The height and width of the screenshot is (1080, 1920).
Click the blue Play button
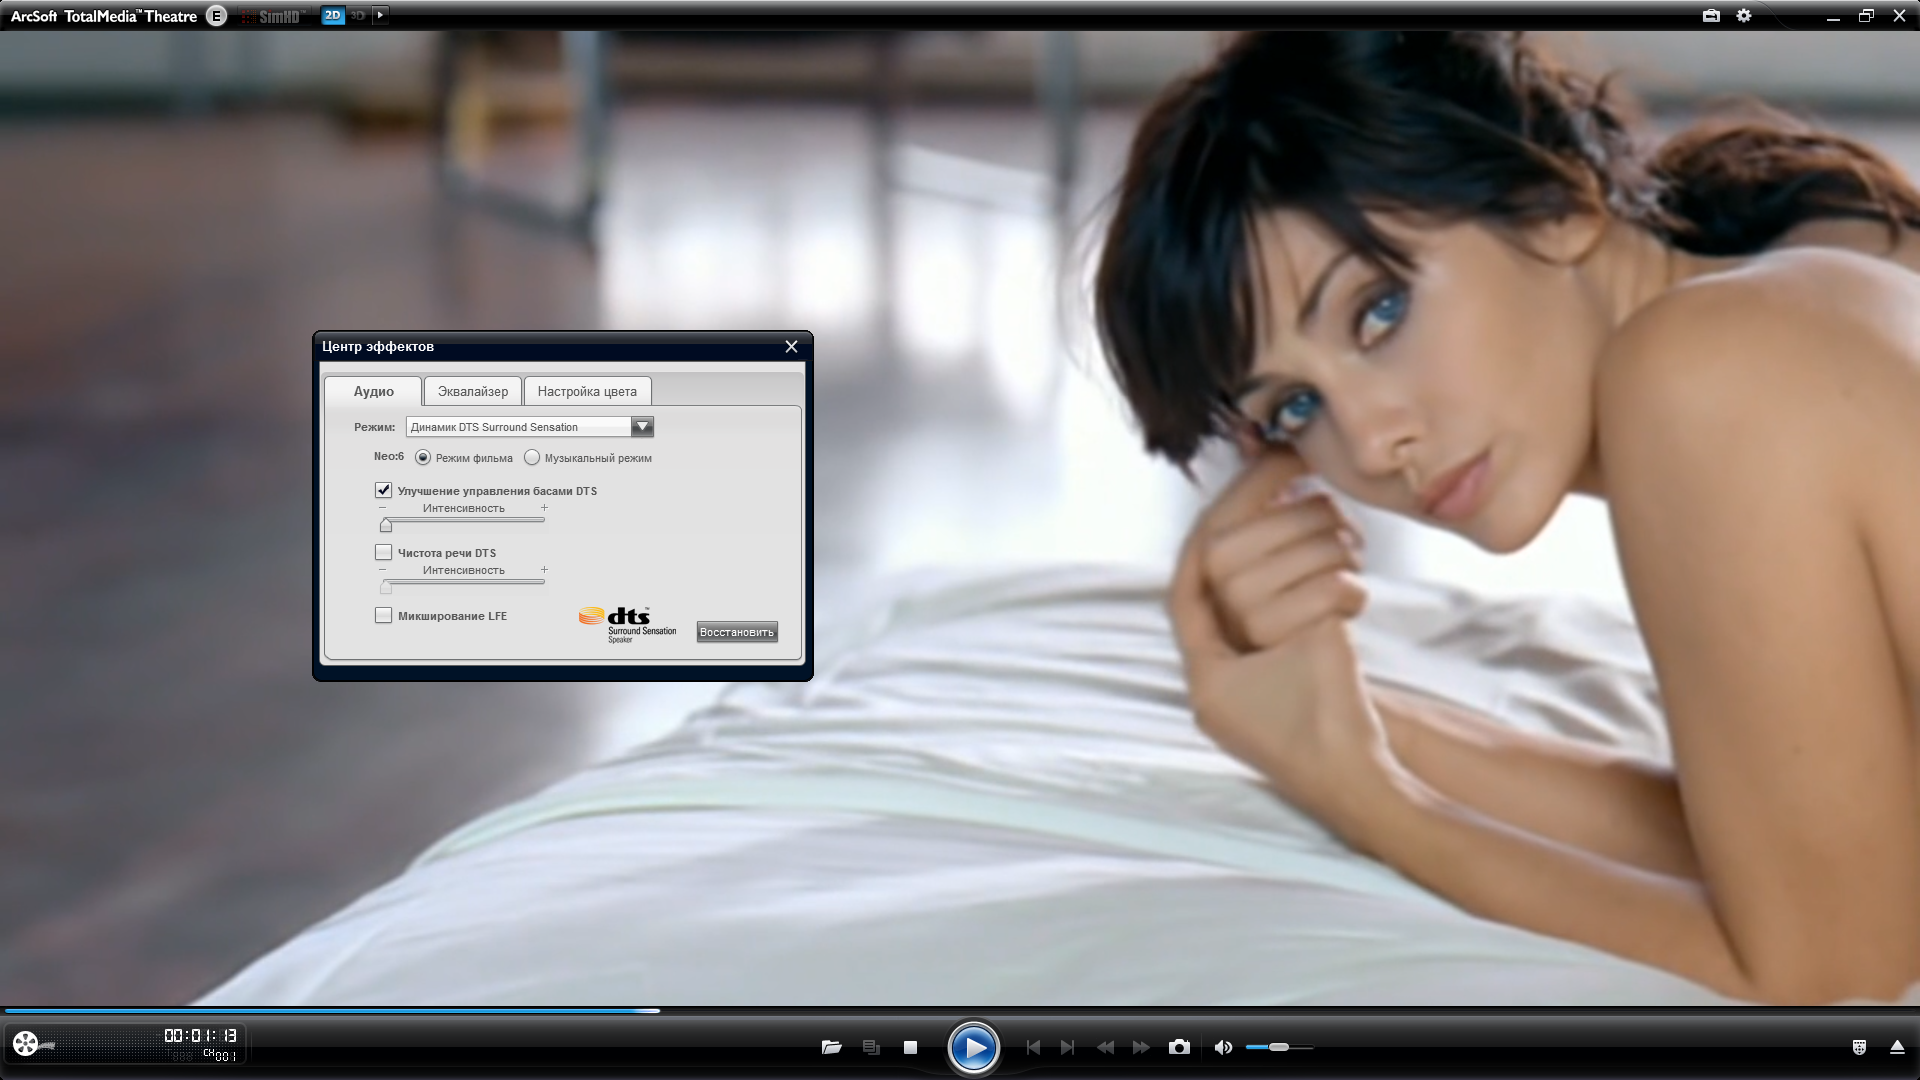tap(973, 1047)
